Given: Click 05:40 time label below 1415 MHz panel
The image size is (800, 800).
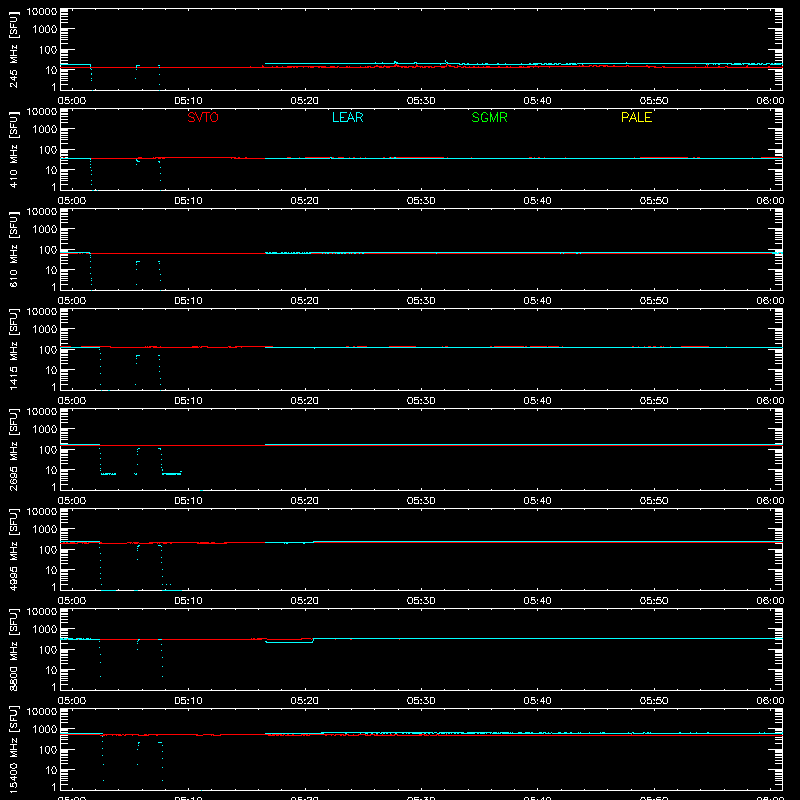Looking at the screenshot, I should [537, 401].
